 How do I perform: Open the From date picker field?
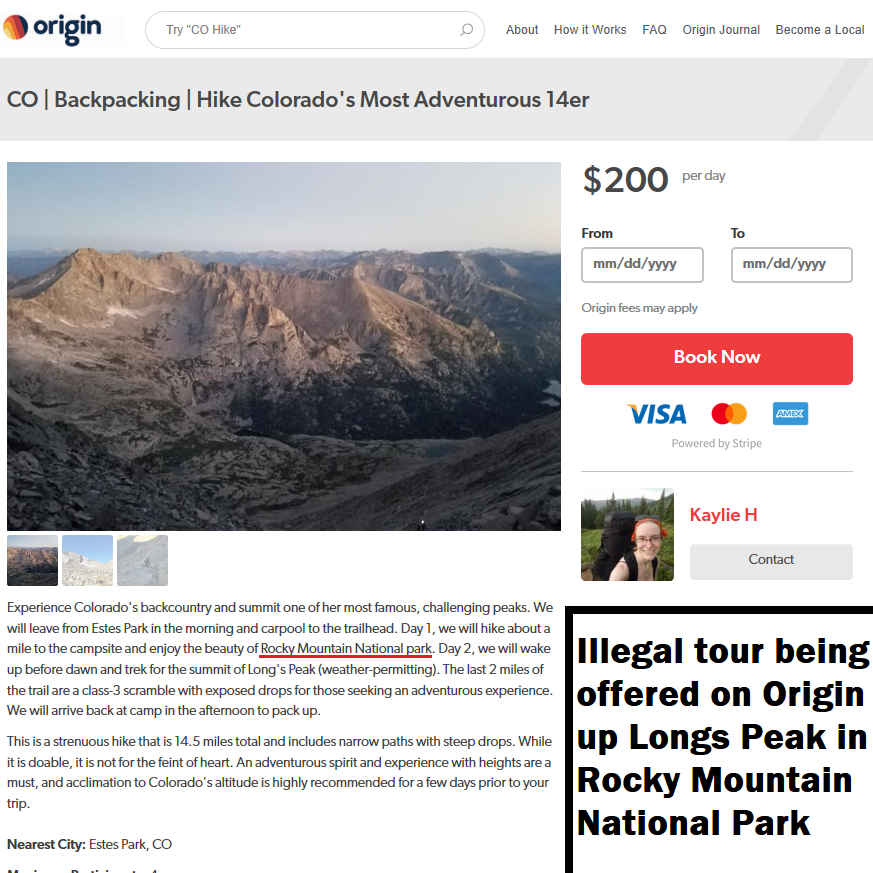(x=642, y=264)
